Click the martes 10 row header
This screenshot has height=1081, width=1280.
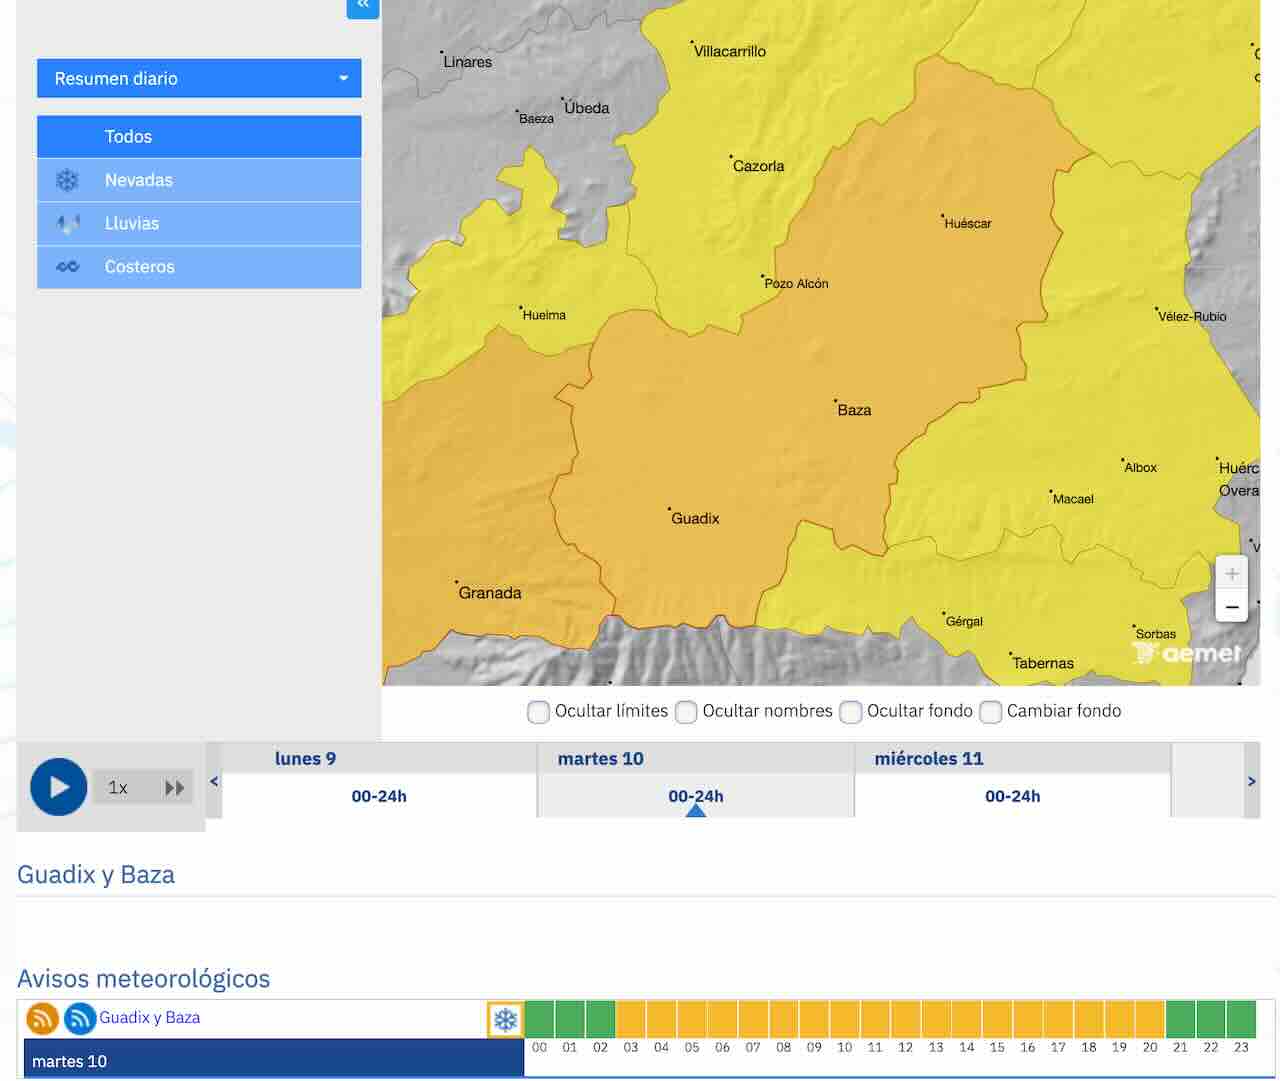274,1060
